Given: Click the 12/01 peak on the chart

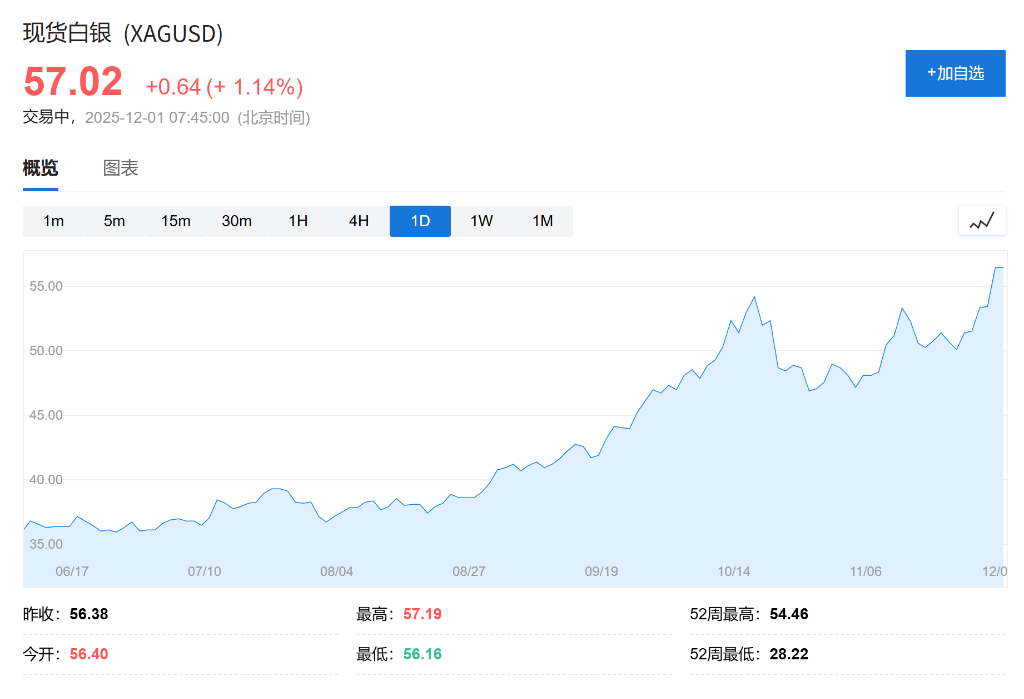Looking at the screenshot, I should pyautogui.click(x=999, y=268).
